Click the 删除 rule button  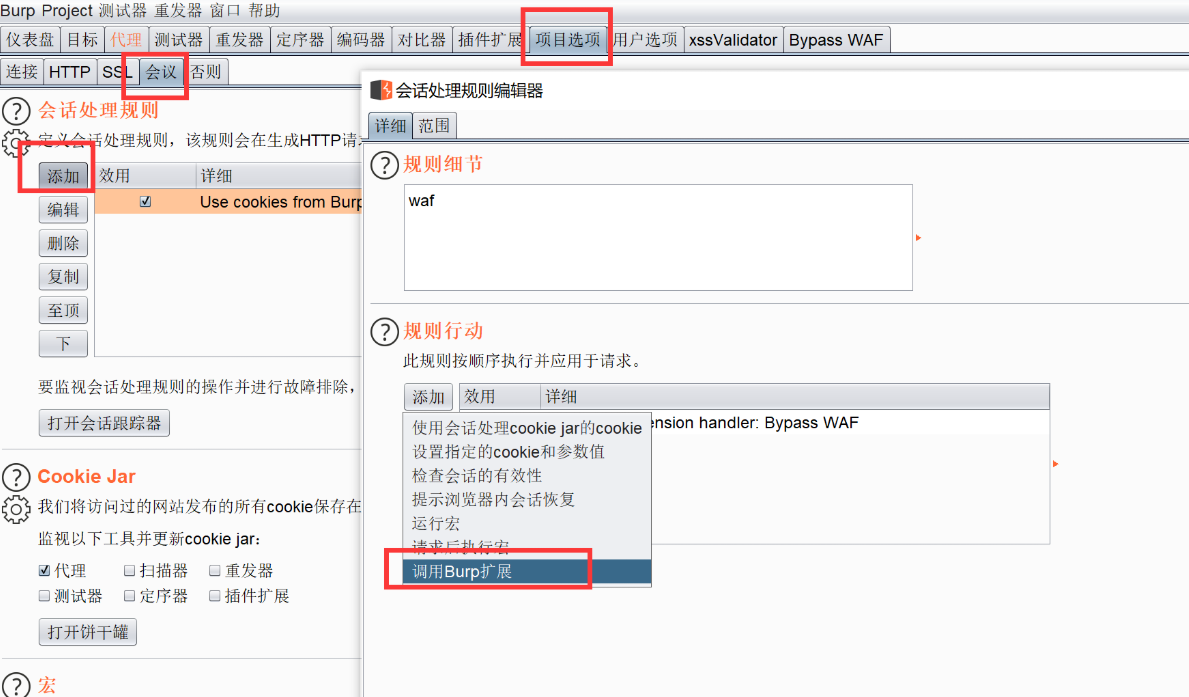tap(63, 243)
